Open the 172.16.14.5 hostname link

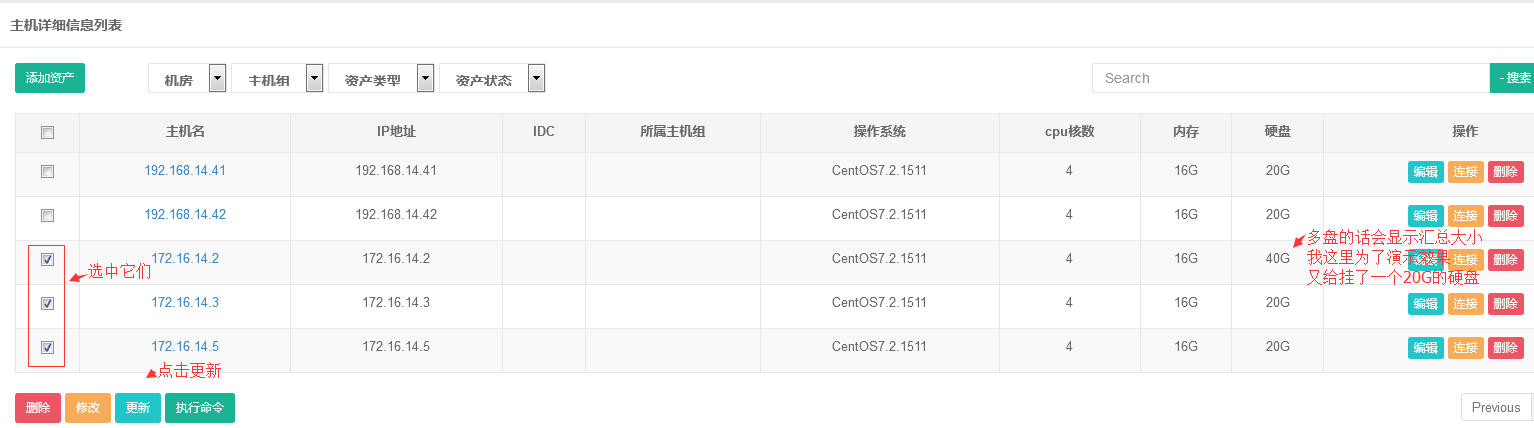tap(185, 346)
